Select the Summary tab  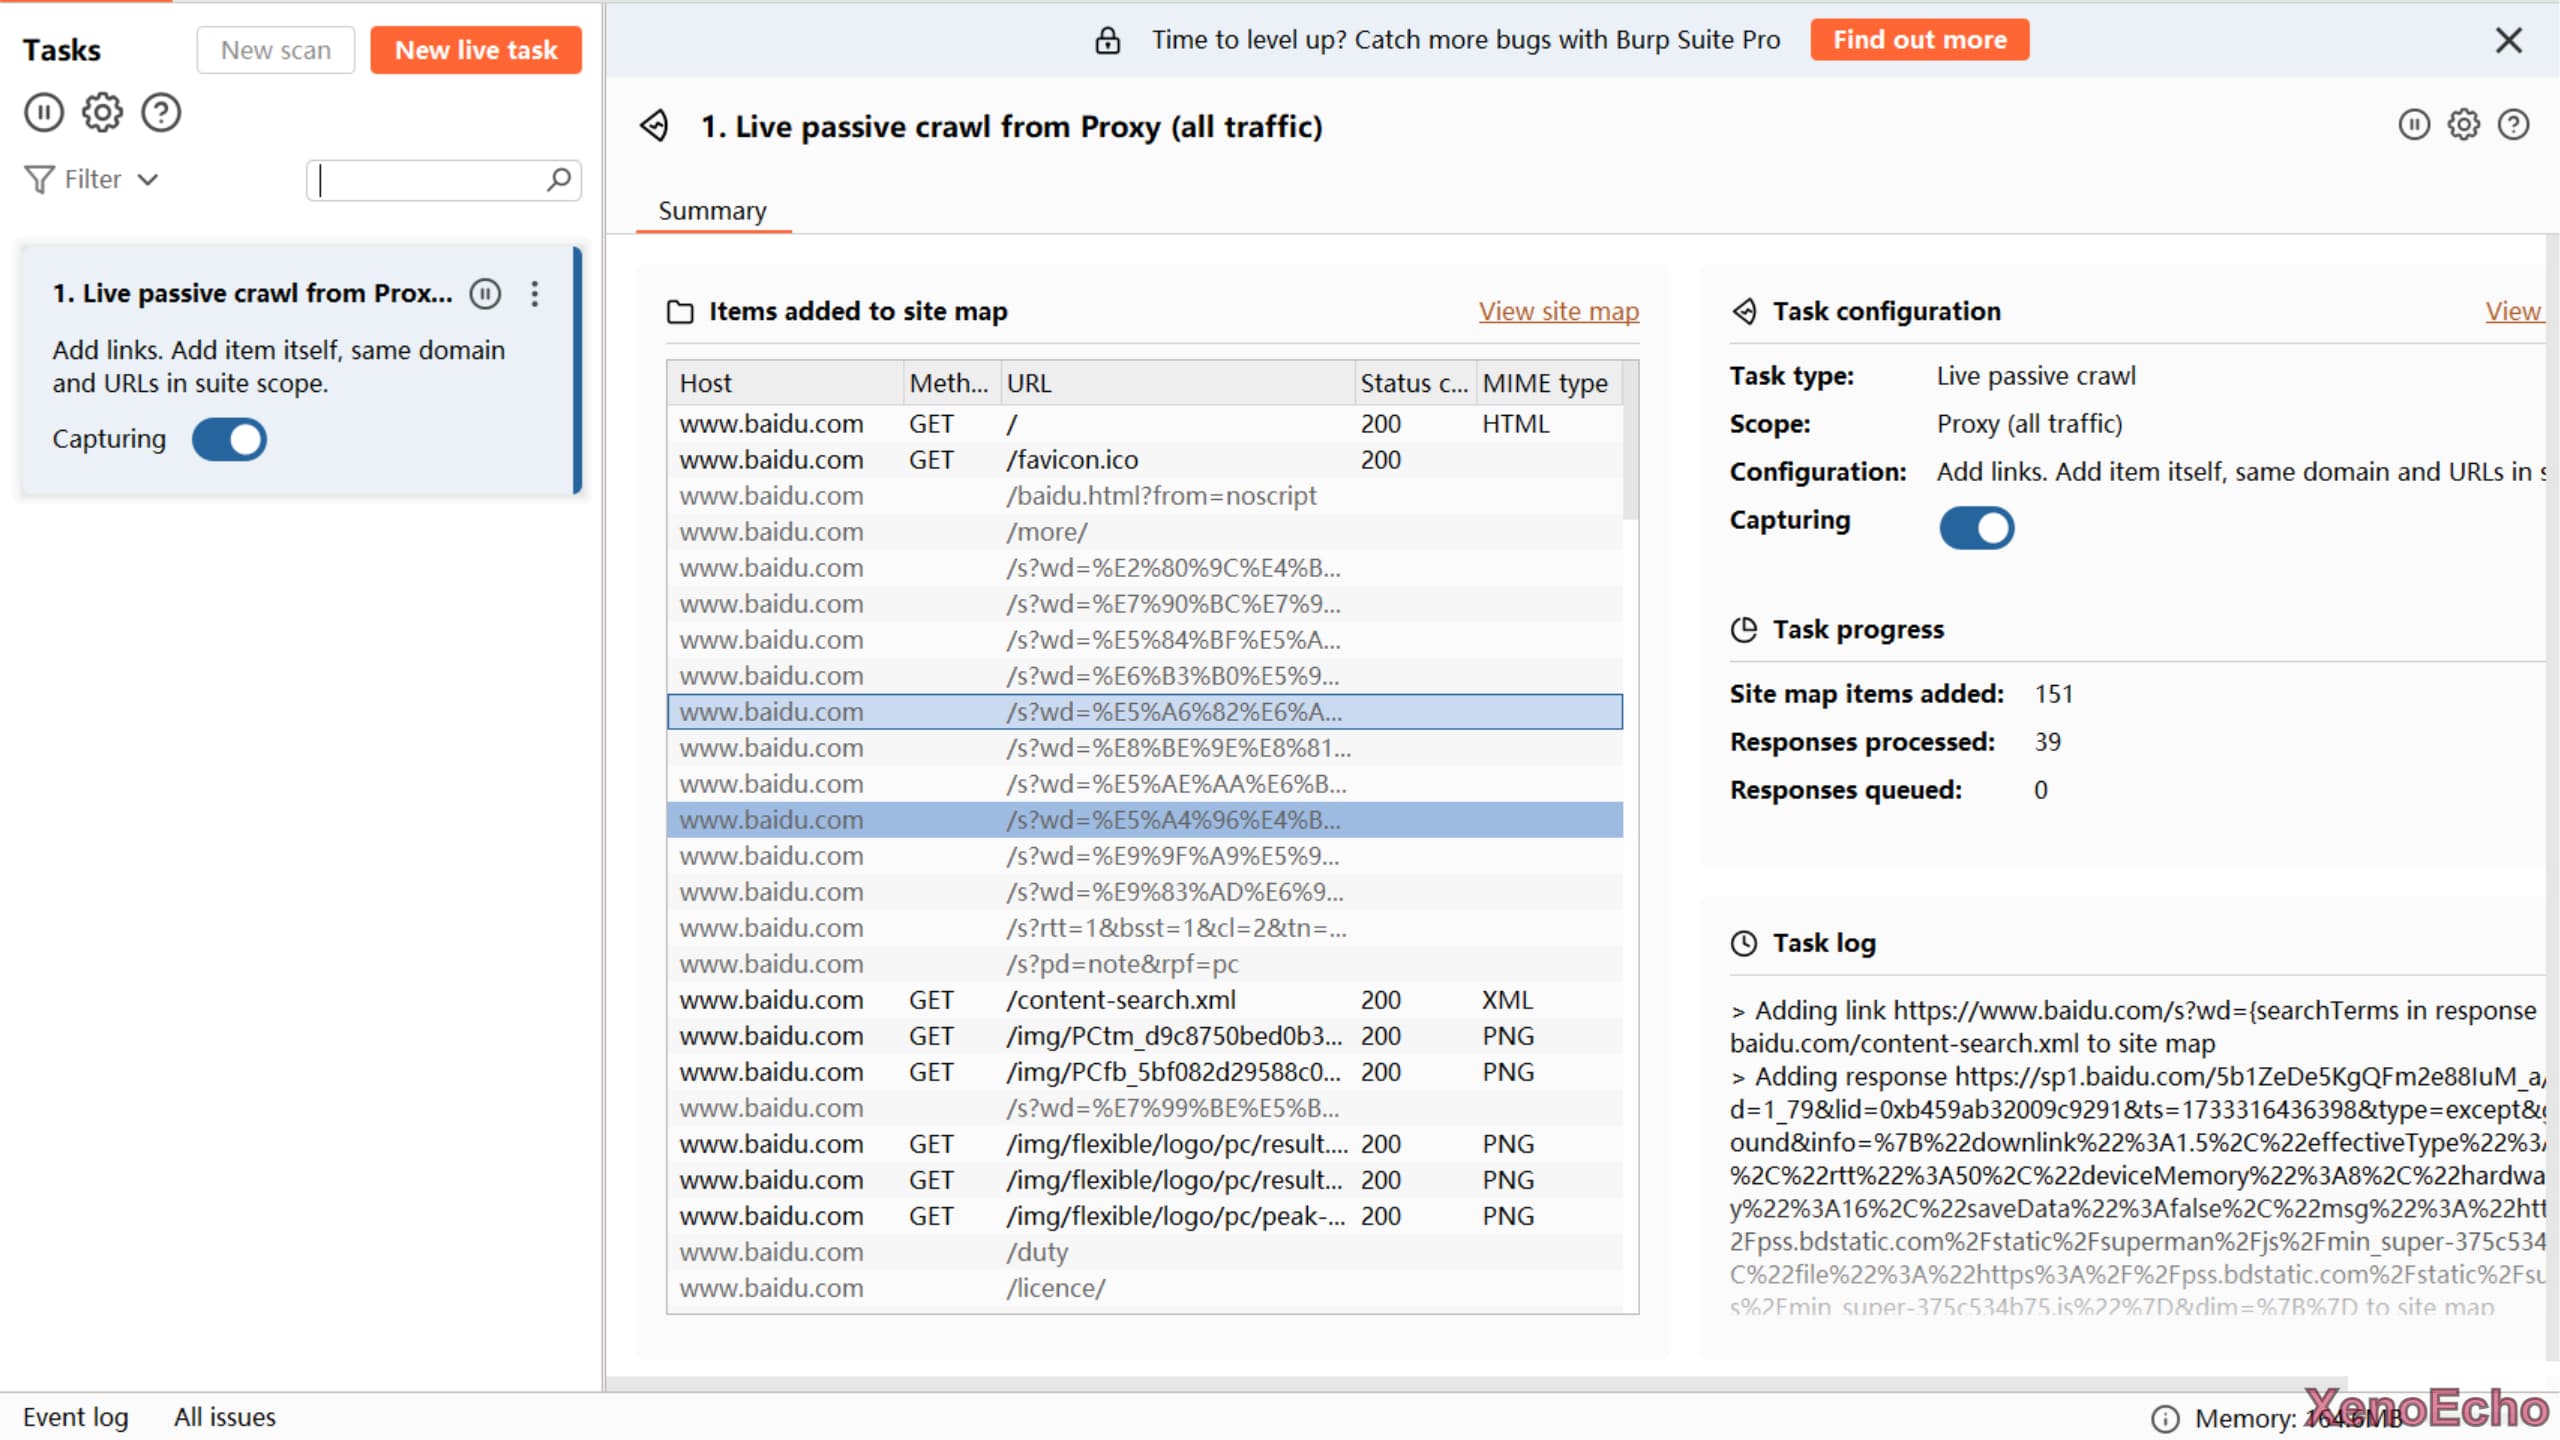coord(712,211)
